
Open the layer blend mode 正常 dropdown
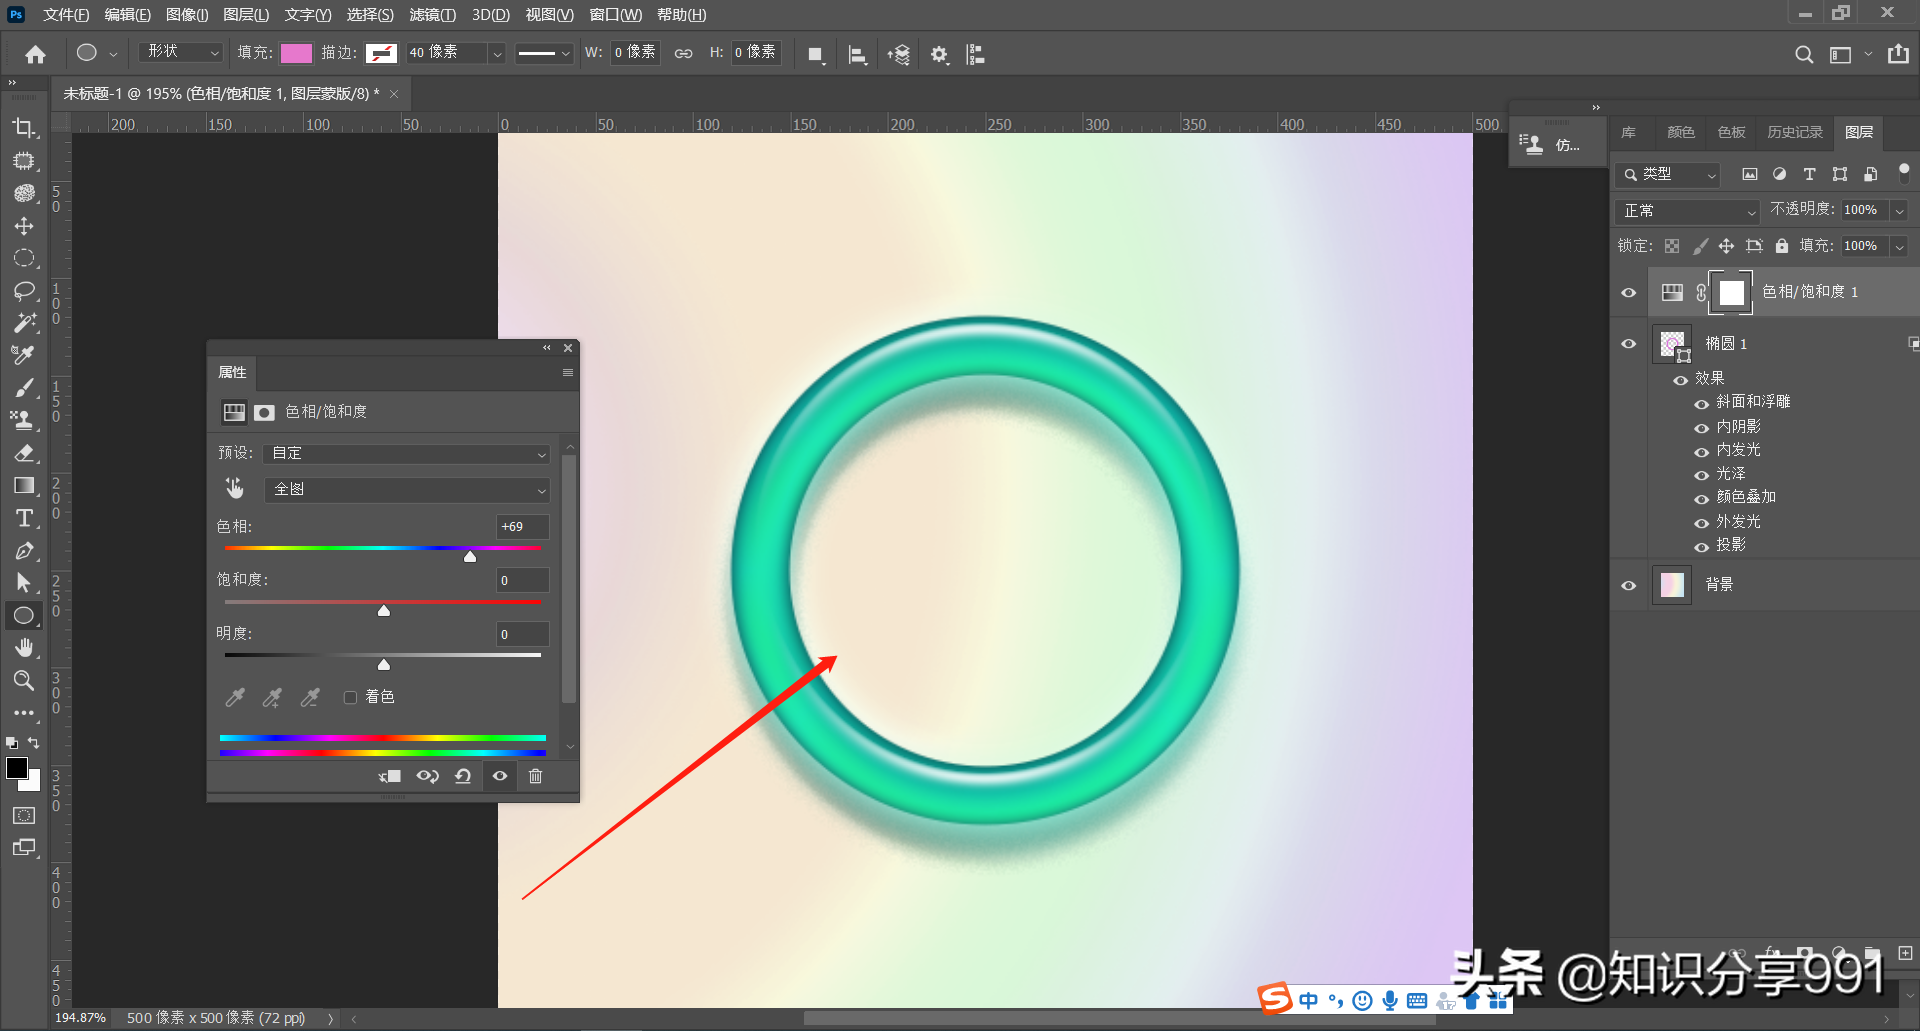point(1687,211)
